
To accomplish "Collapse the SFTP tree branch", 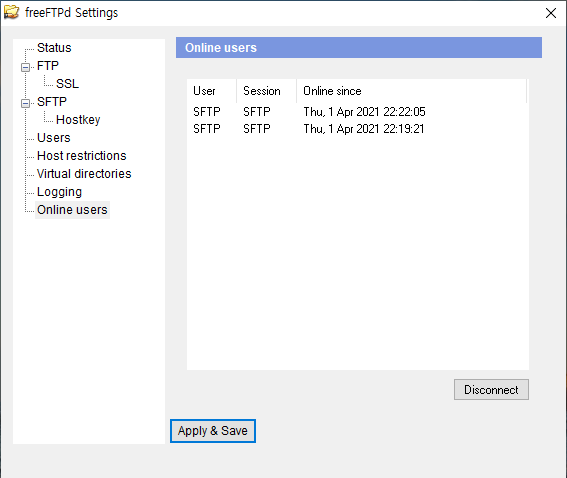I will (25, 103).
